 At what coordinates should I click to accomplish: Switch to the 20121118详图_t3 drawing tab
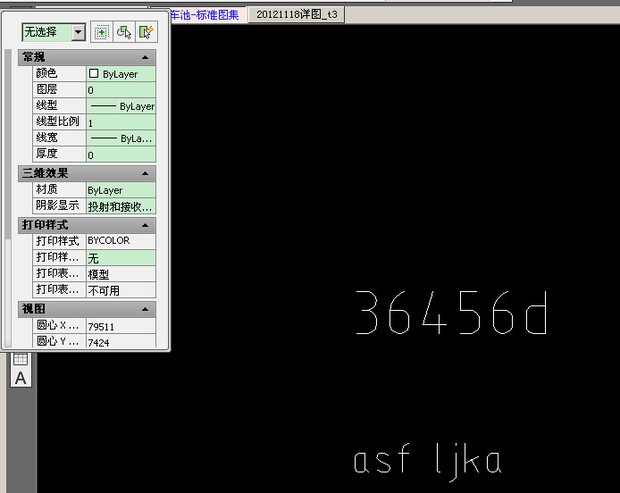297,15
